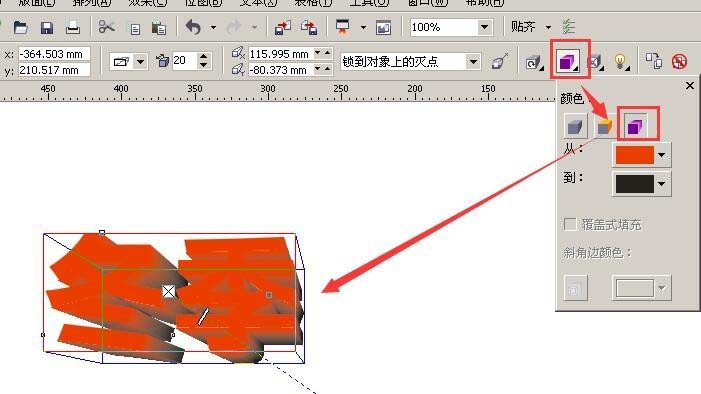Click the orange 从 color swatch
The image size is (701, 394).
634,155
